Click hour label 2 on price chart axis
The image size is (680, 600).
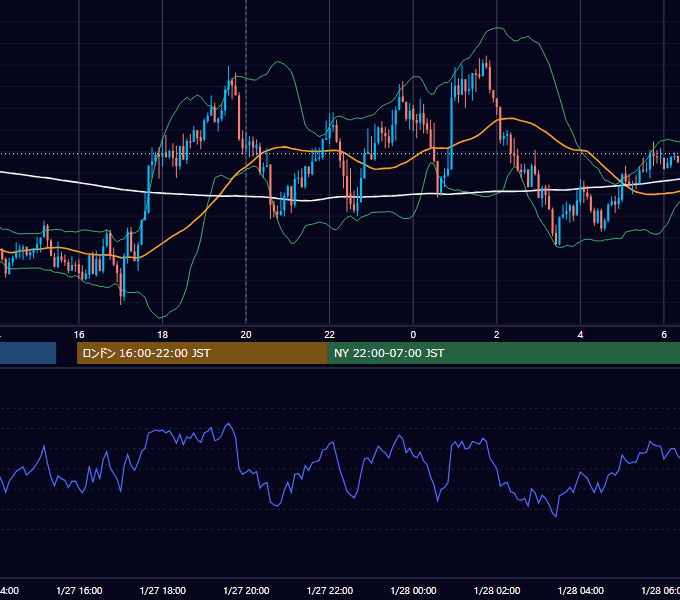point(497,335)
